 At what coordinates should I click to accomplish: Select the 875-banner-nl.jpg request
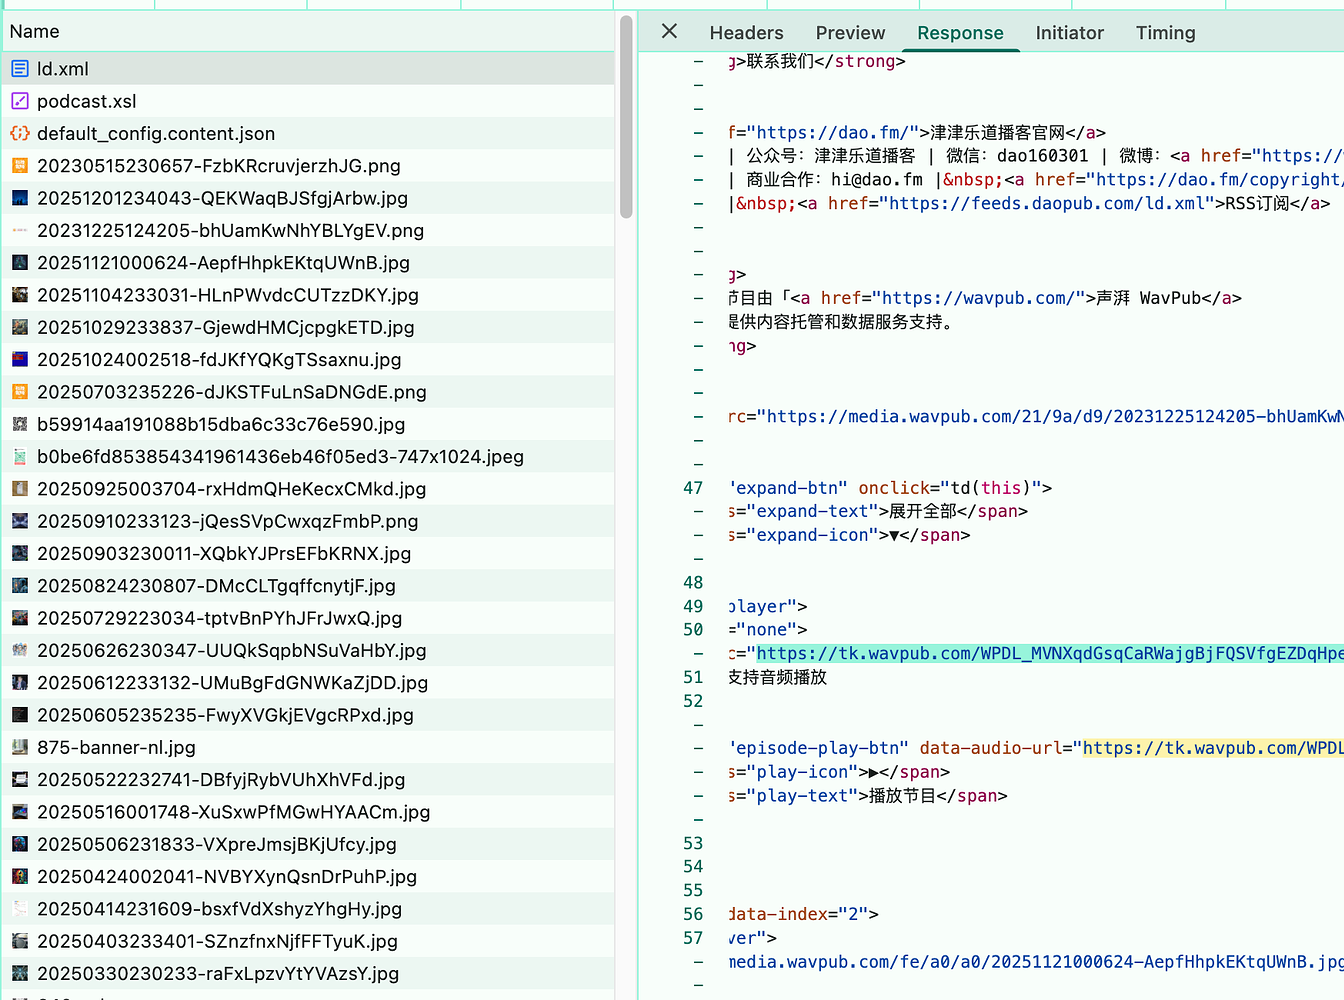pyautogui.click(x=116, y=747)
